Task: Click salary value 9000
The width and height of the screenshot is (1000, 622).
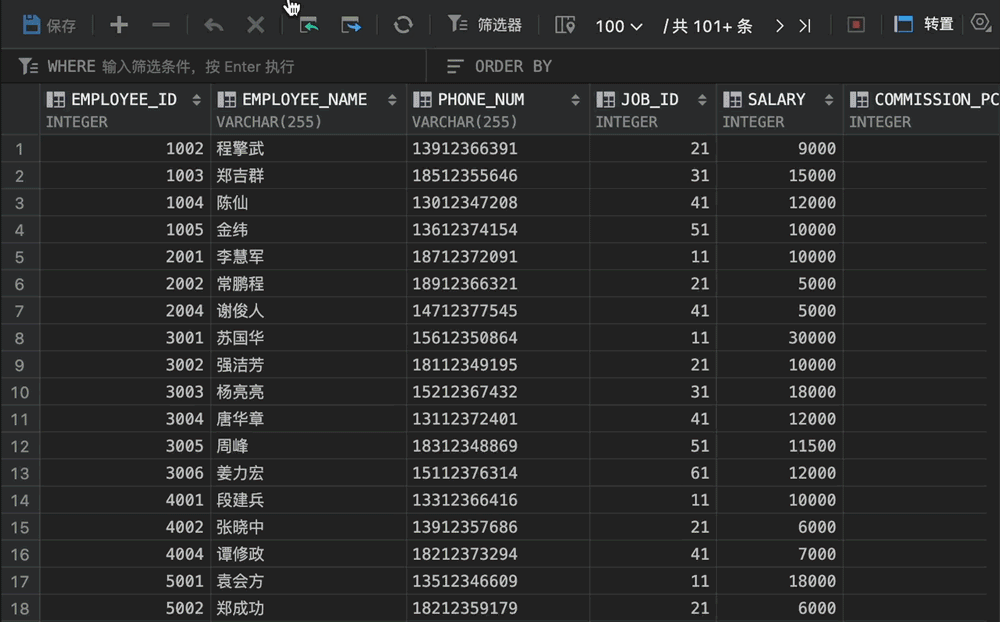Action: [x=816, y=149]
